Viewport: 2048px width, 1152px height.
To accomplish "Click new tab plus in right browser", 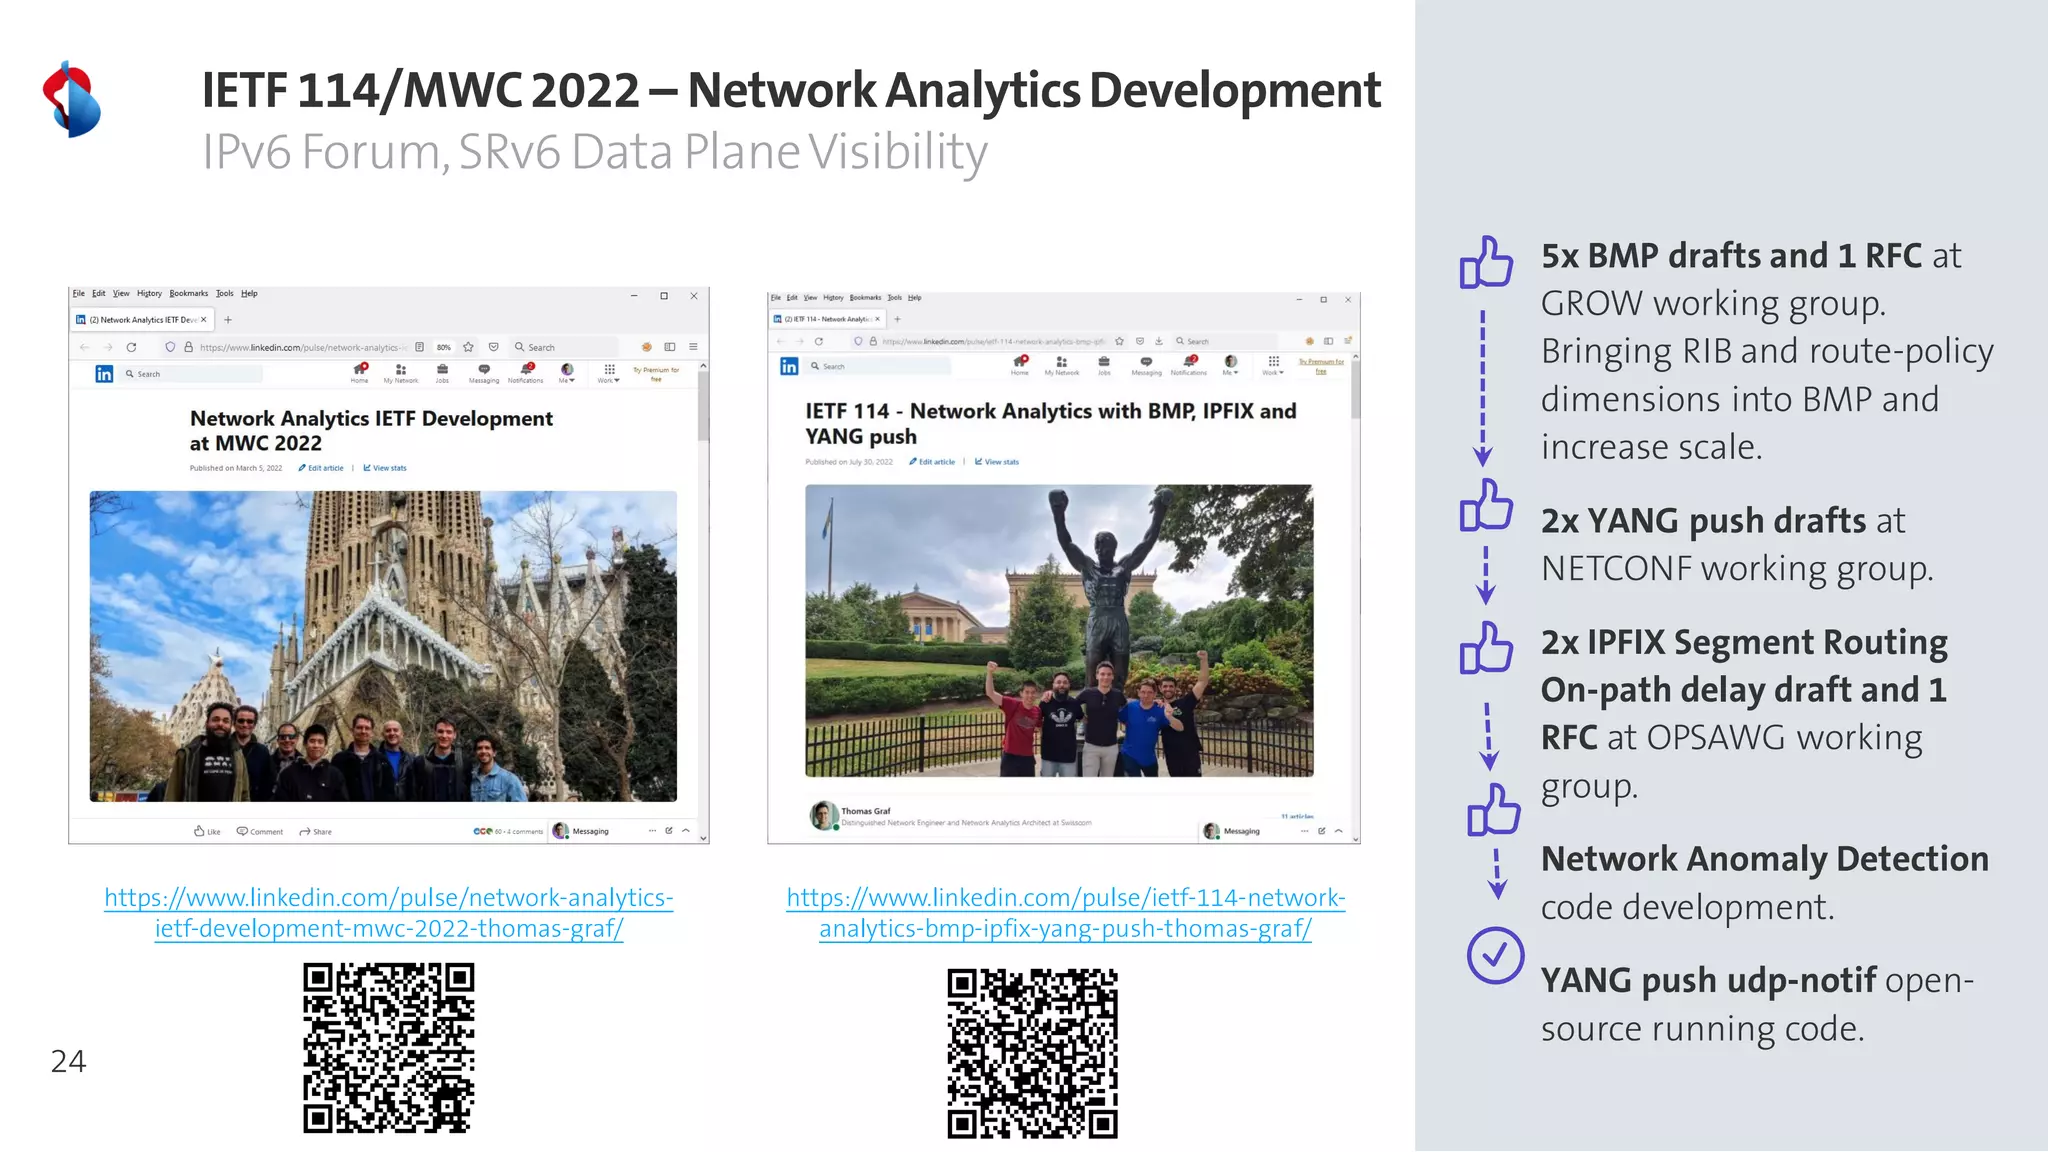I will coord(897,319).
